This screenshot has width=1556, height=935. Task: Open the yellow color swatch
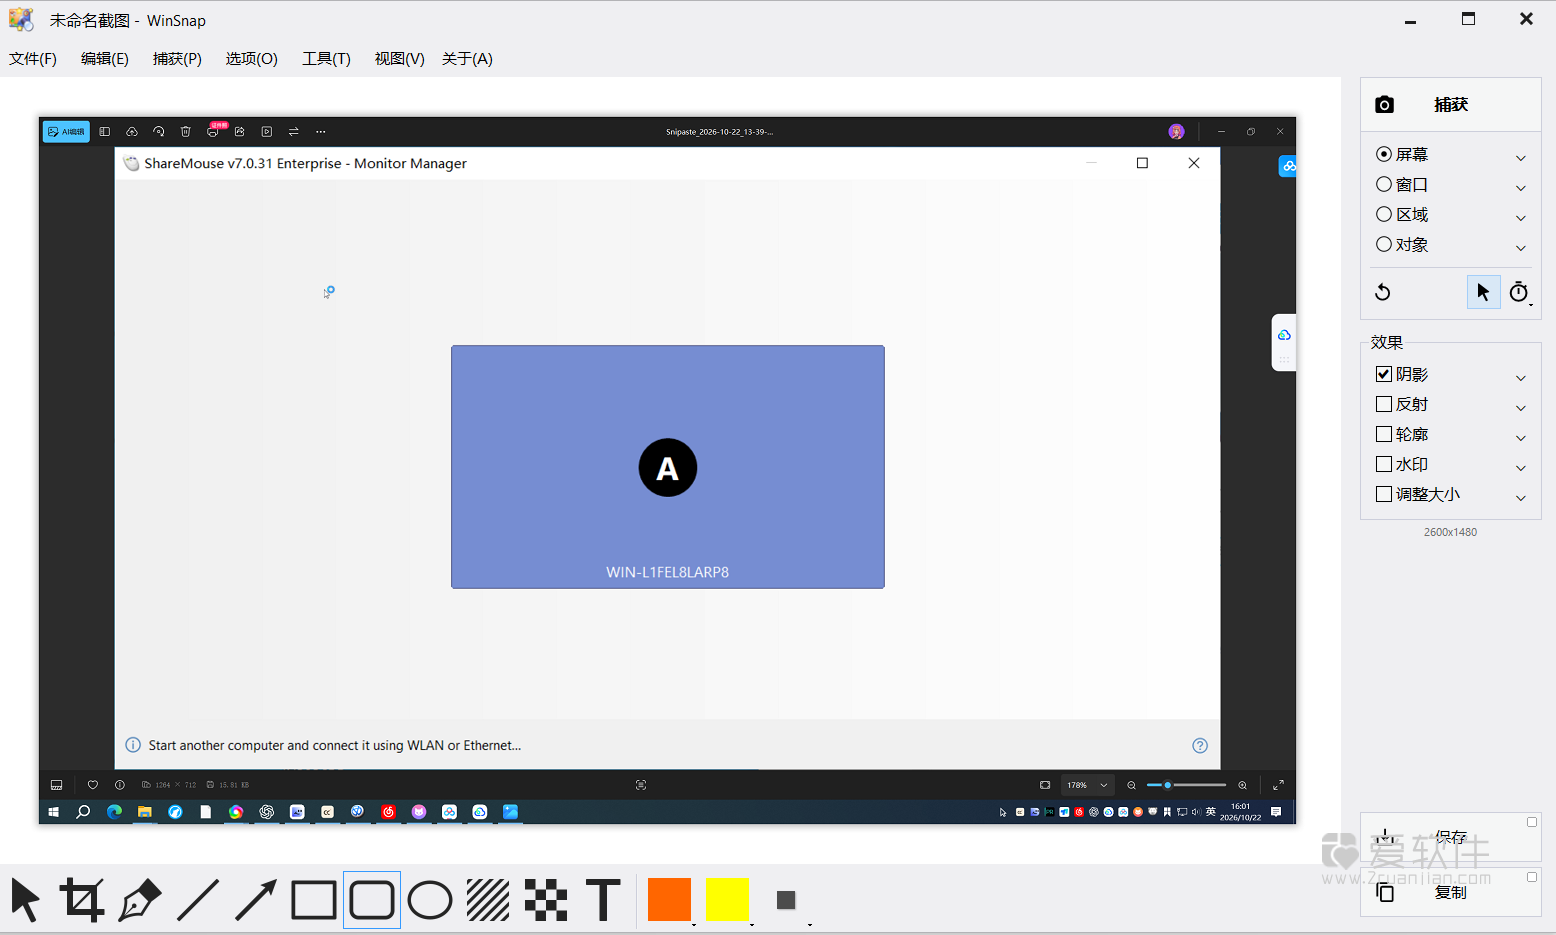point(728,900)
